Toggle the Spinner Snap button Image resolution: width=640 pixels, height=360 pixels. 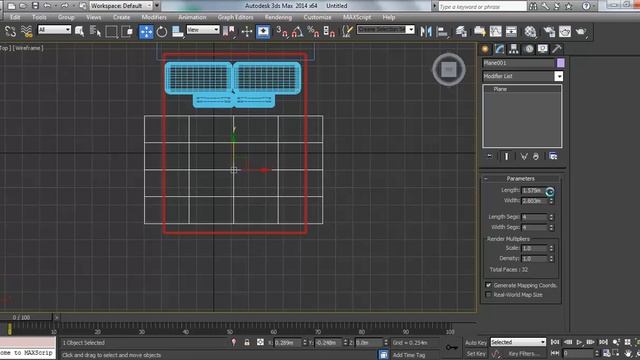[329, 31]
